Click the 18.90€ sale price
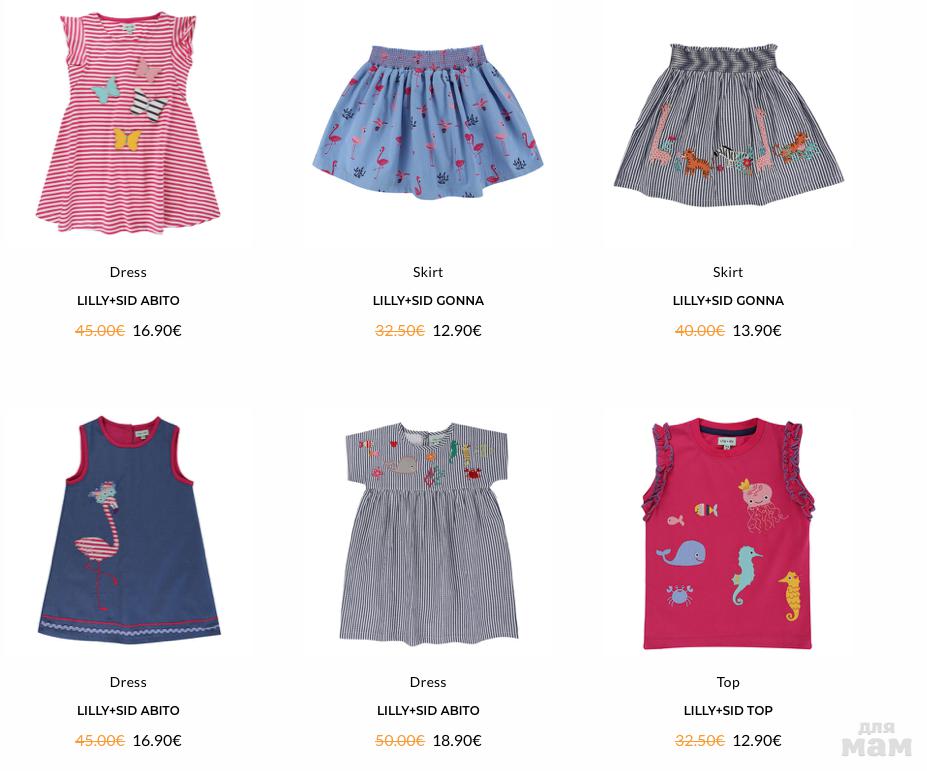The width and height of the screenshot is (927, 771). click(457, 740)
